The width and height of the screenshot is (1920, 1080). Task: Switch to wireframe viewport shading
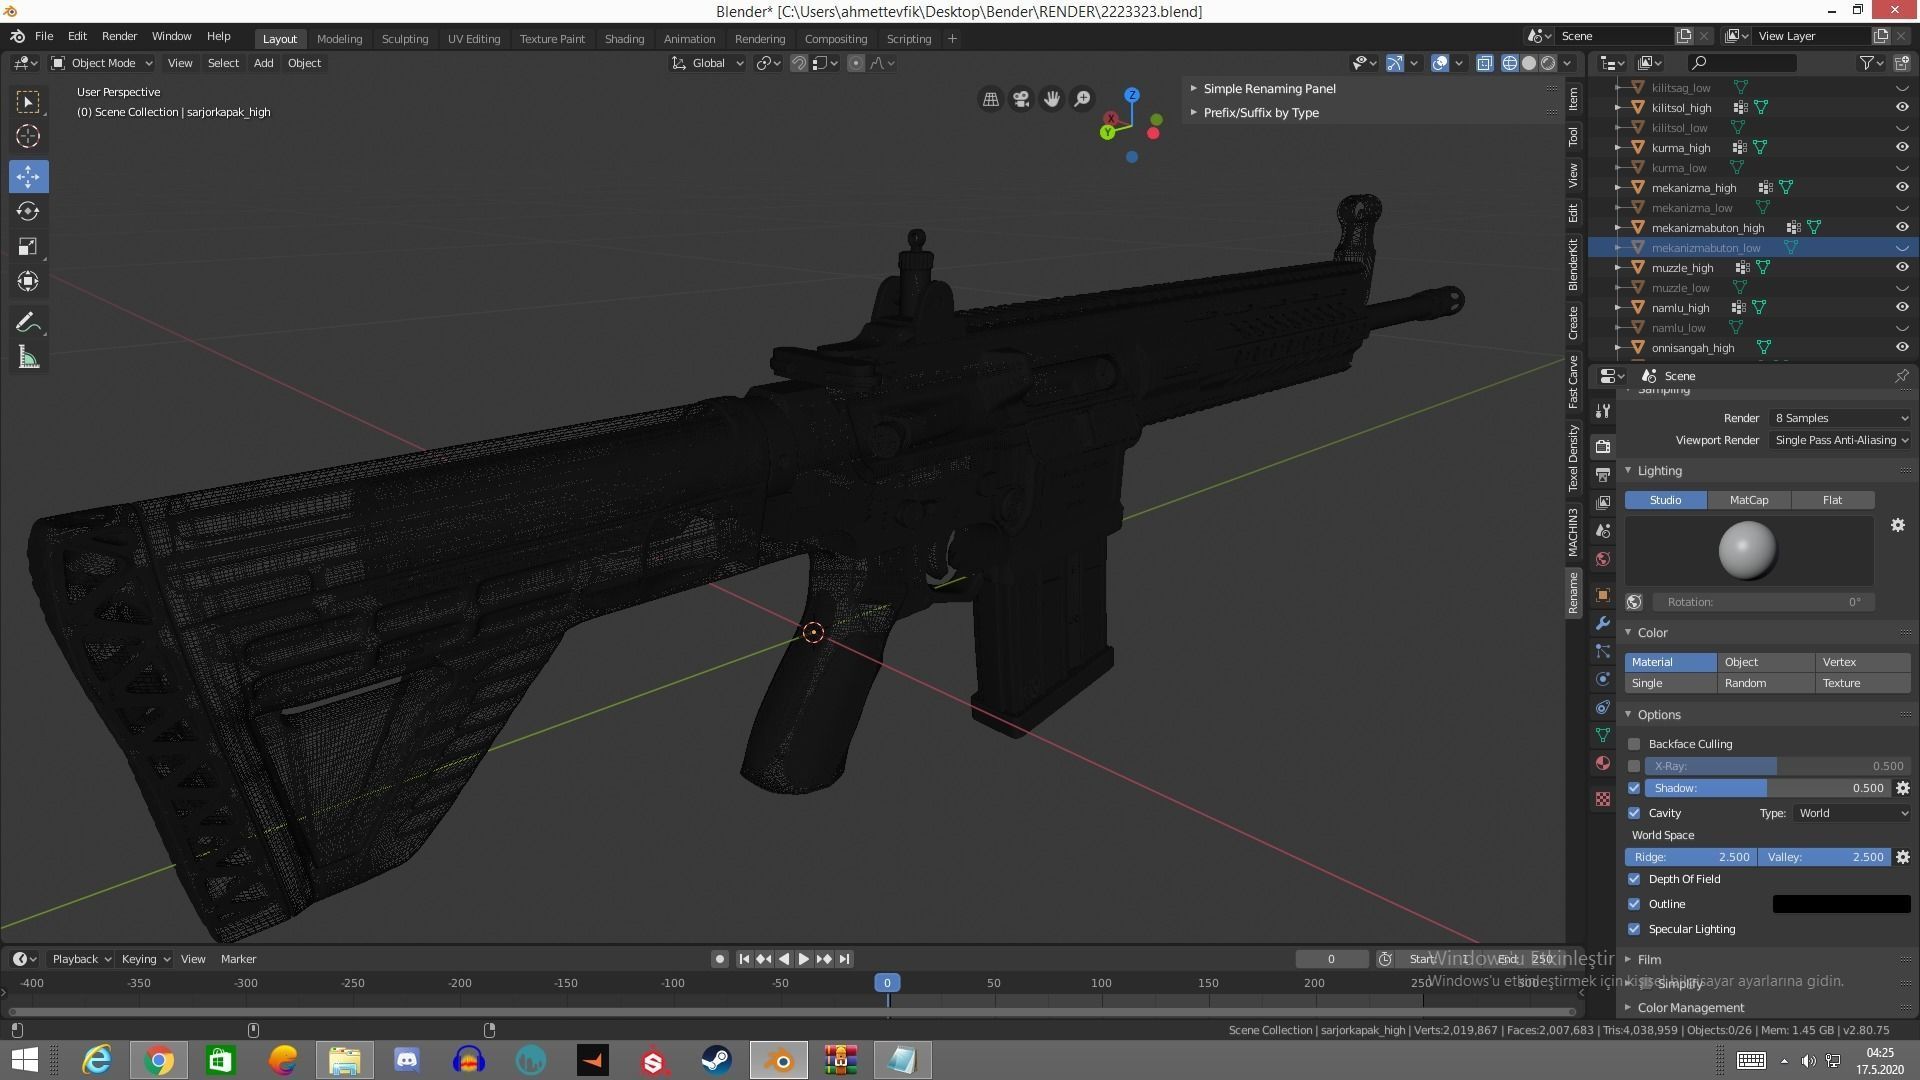pyautogui.click(x=1510, y=63)
